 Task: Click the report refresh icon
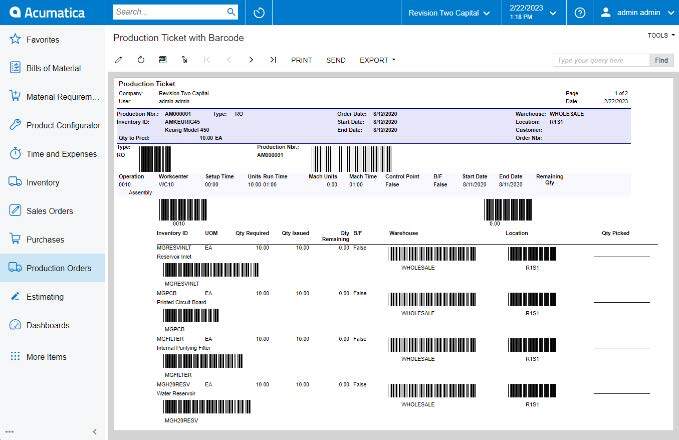(x=141, y=60)
